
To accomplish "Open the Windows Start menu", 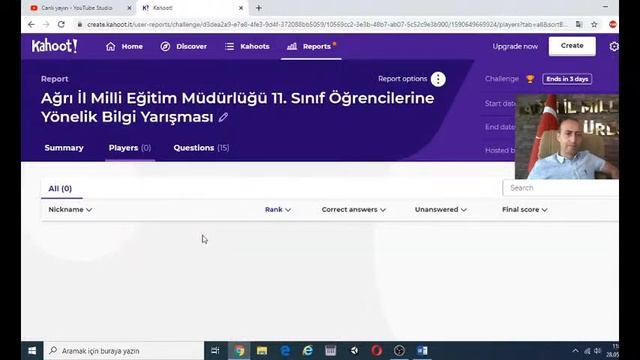I will (x=32, y=351).
